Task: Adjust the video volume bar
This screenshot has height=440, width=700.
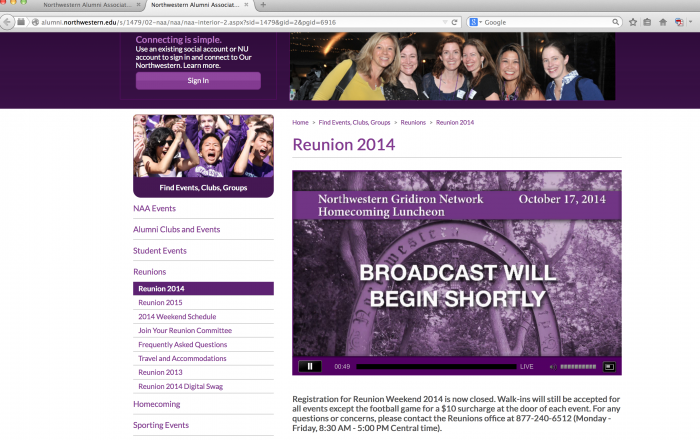Action: [x=578, y=367]
